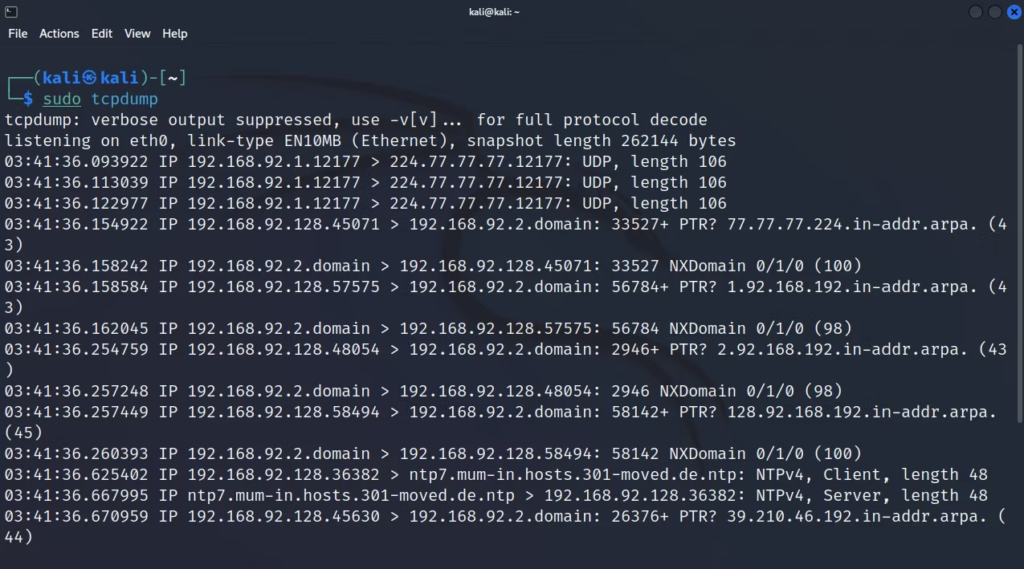Click the underlined sudo command word
The image size is (1024, 569).
[x=61, y=99]
